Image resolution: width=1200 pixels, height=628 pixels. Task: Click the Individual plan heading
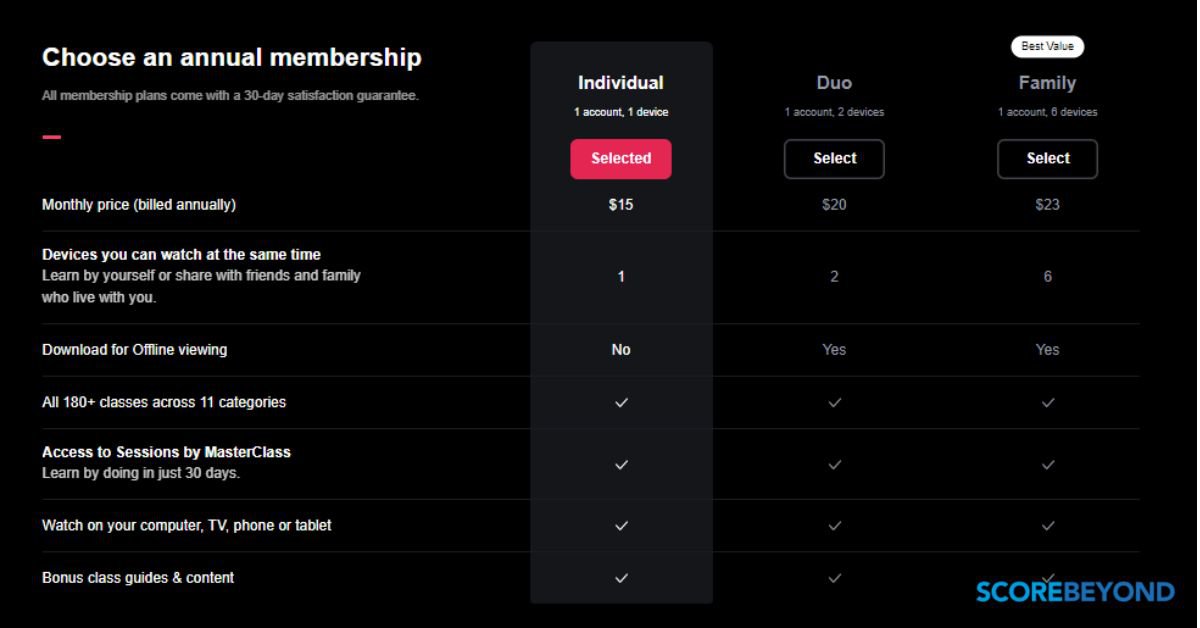621,83
